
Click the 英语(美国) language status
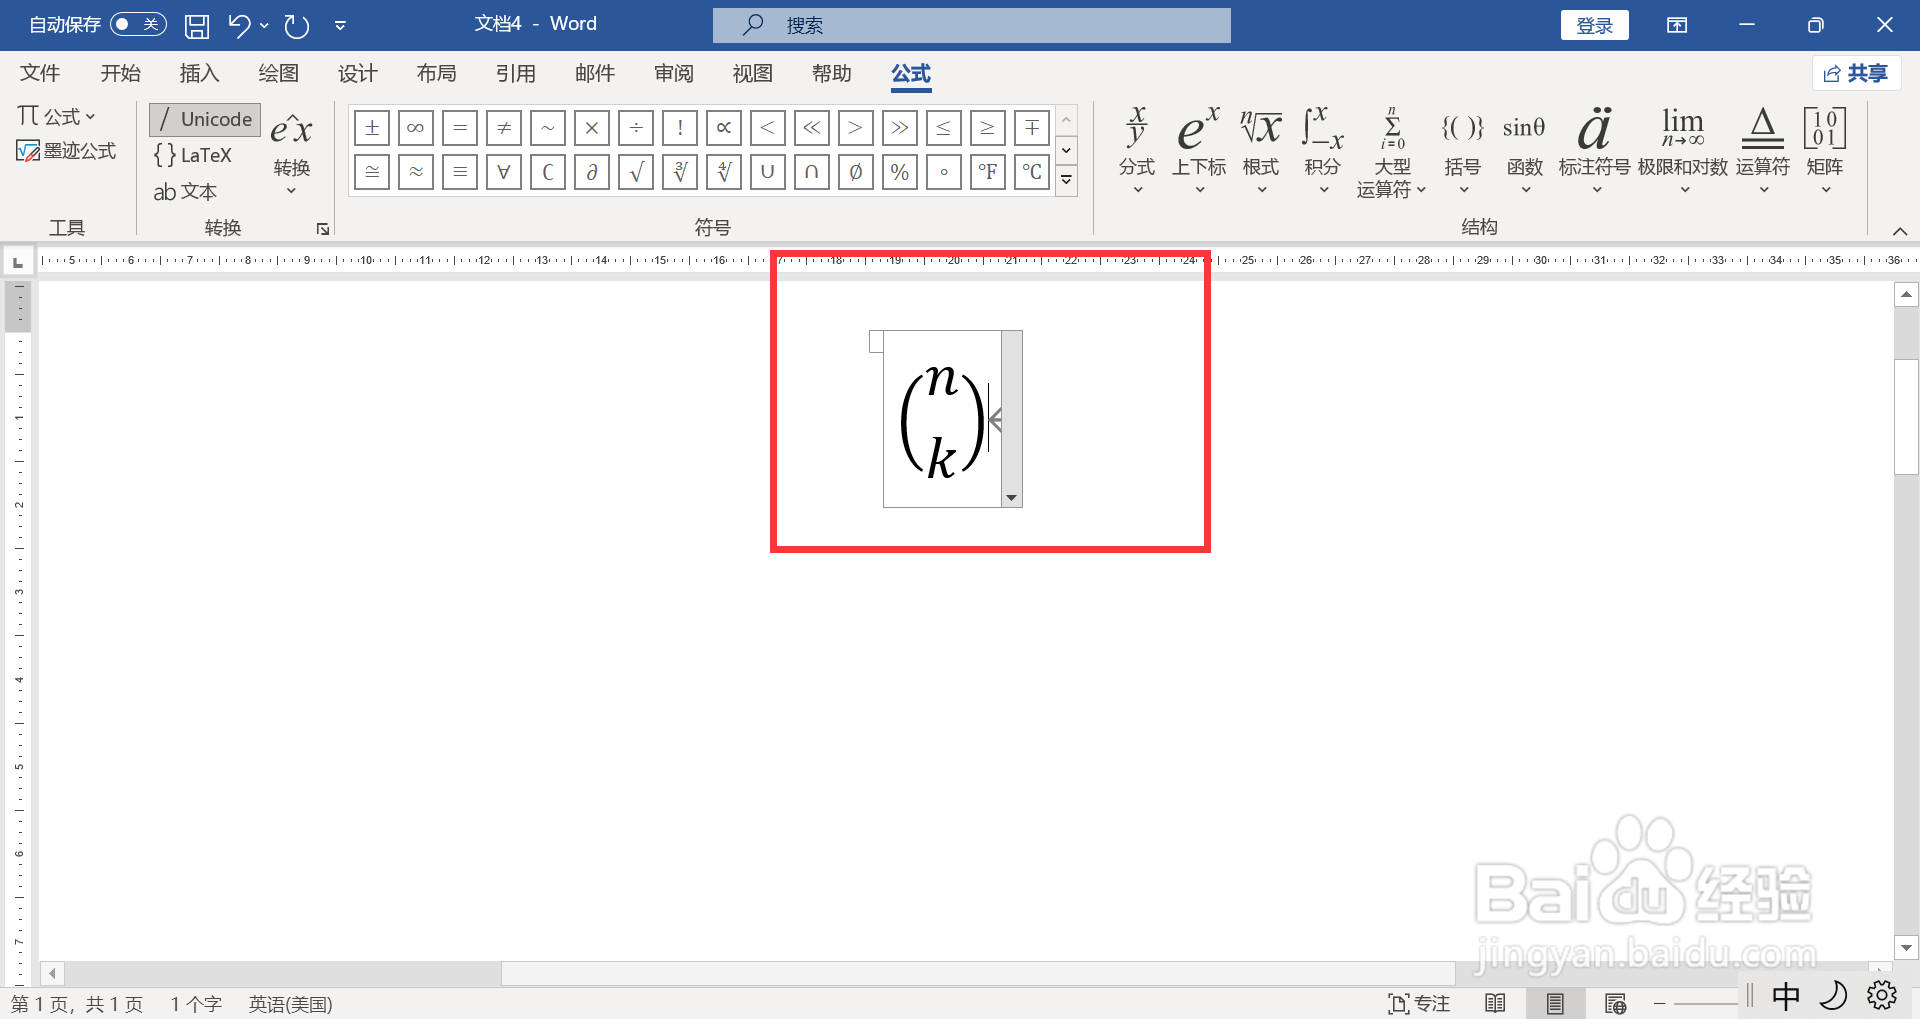tap(290, 1004)
